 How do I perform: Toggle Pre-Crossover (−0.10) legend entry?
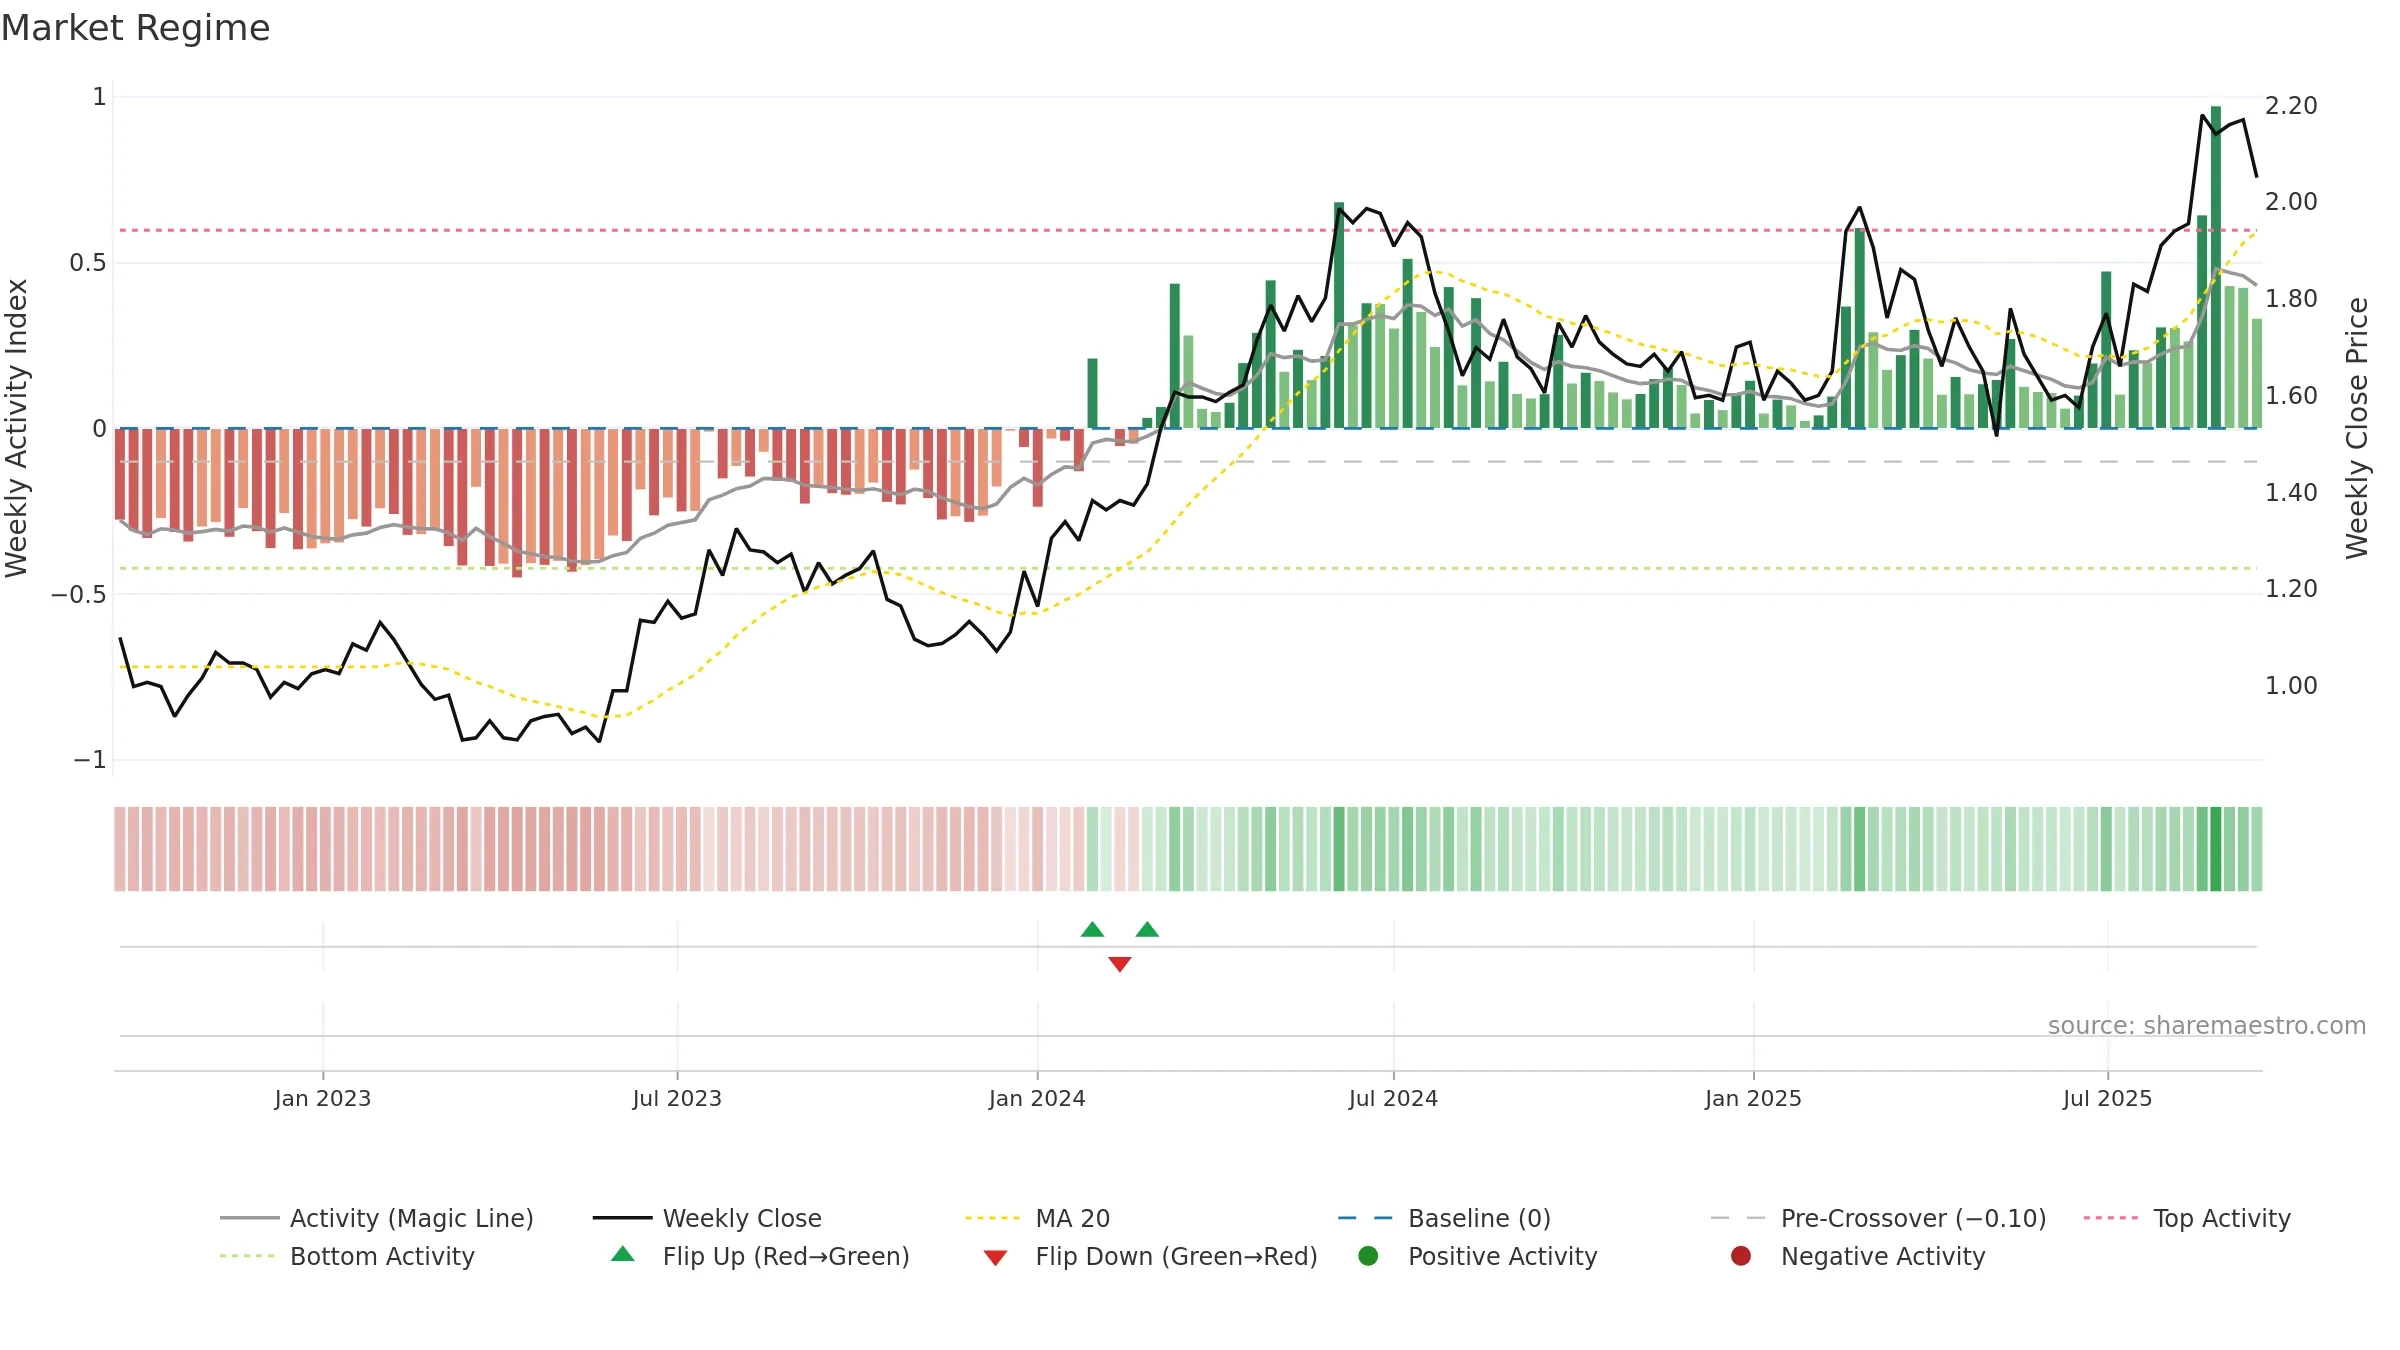(1878, 1218)
